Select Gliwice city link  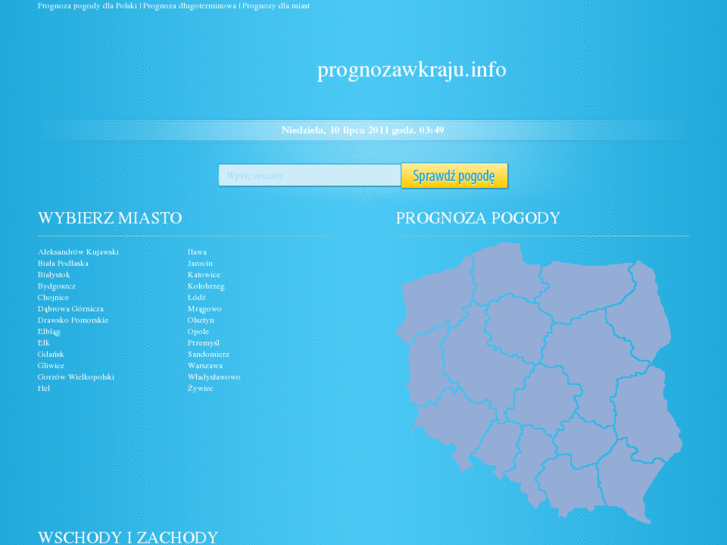51,365
